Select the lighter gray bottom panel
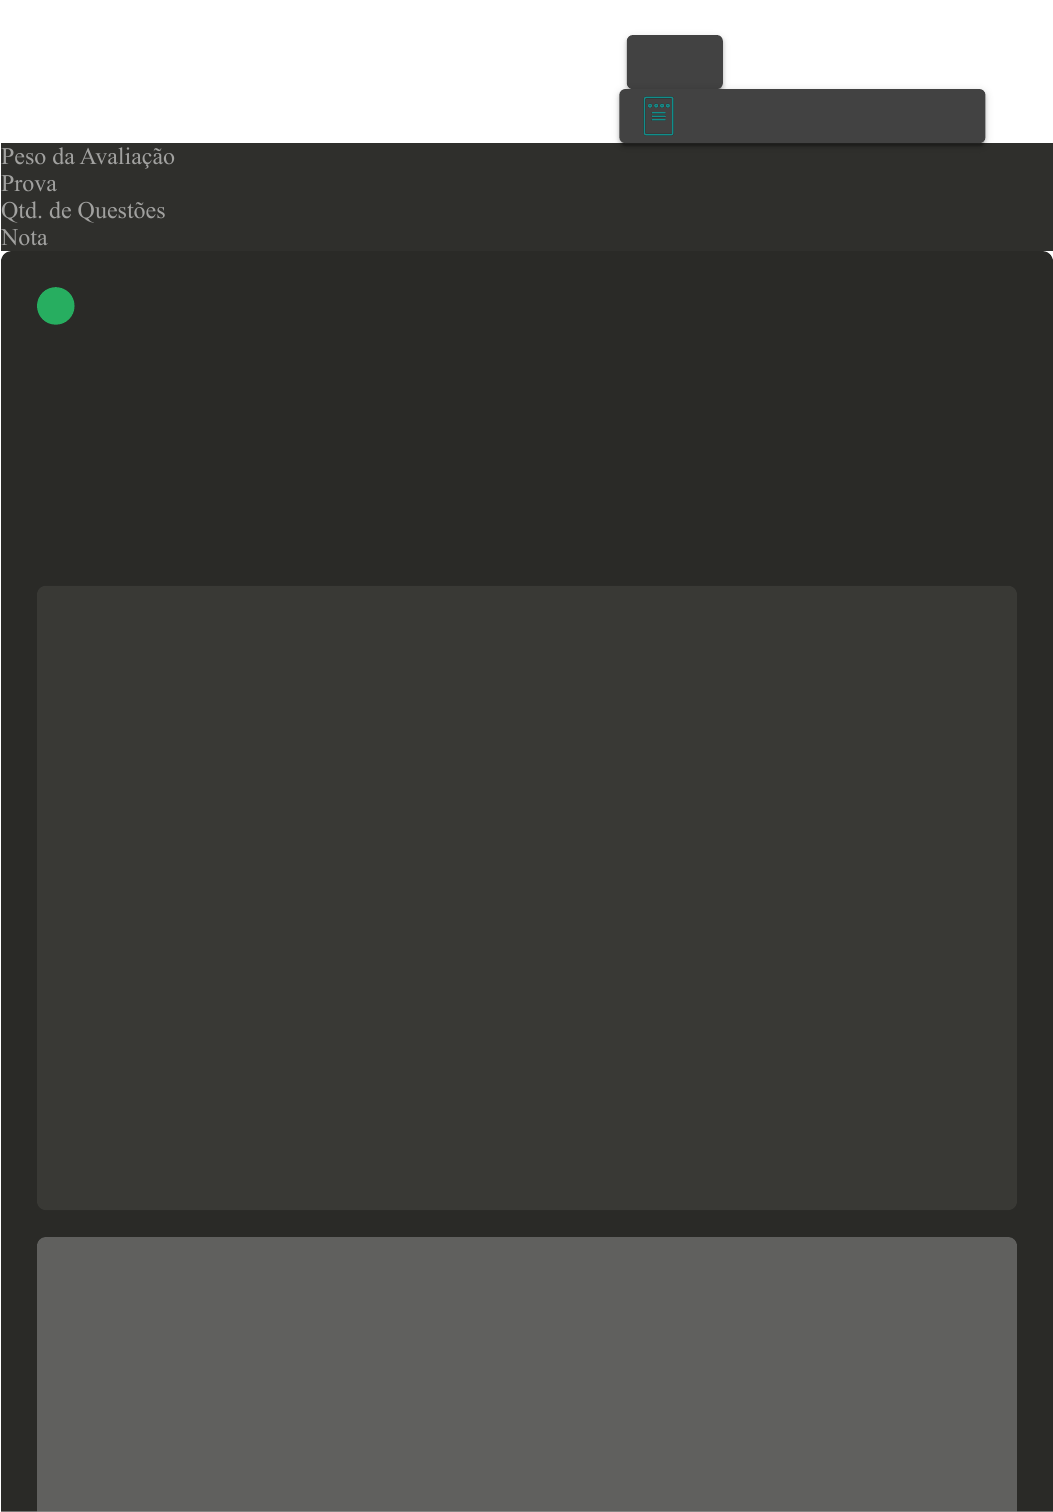Screen dimensions: 1053x1512 pos(527,1374)
